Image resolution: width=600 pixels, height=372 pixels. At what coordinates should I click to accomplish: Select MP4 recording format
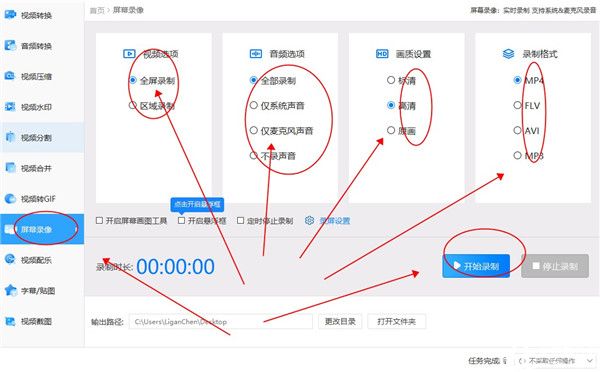[x=528, y=80]
